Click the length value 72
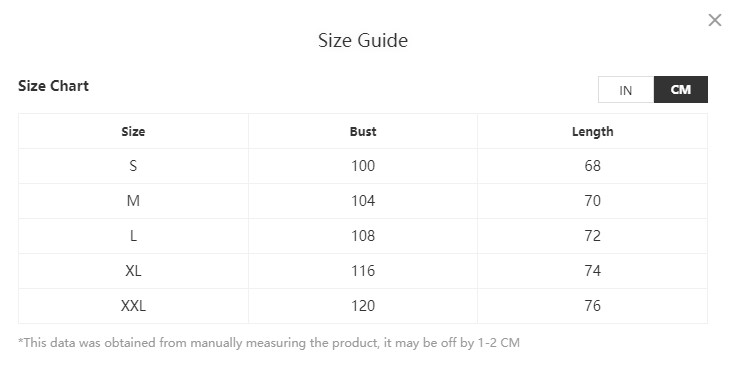 [x=593, y=236]
